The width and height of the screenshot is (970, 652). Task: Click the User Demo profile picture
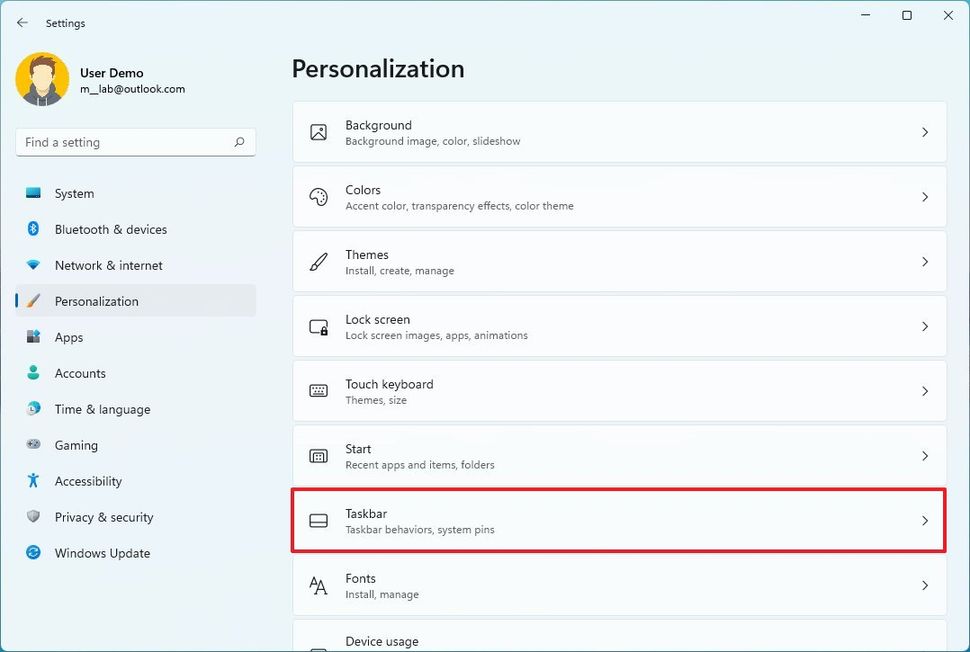[41, 79]
